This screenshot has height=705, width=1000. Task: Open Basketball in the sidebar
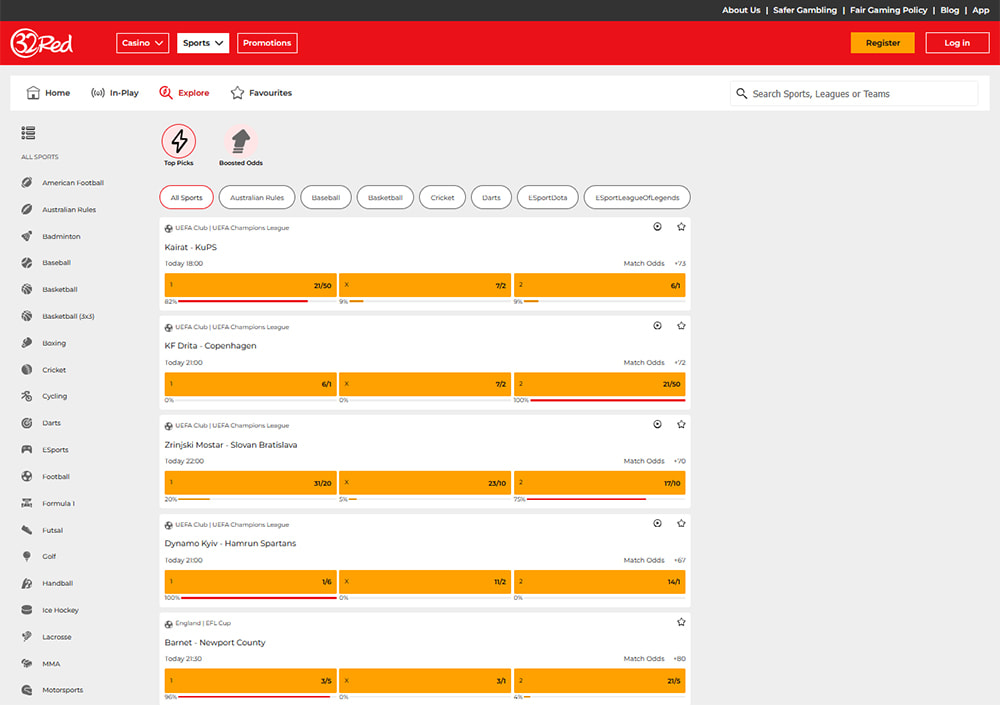pos(49,289)
